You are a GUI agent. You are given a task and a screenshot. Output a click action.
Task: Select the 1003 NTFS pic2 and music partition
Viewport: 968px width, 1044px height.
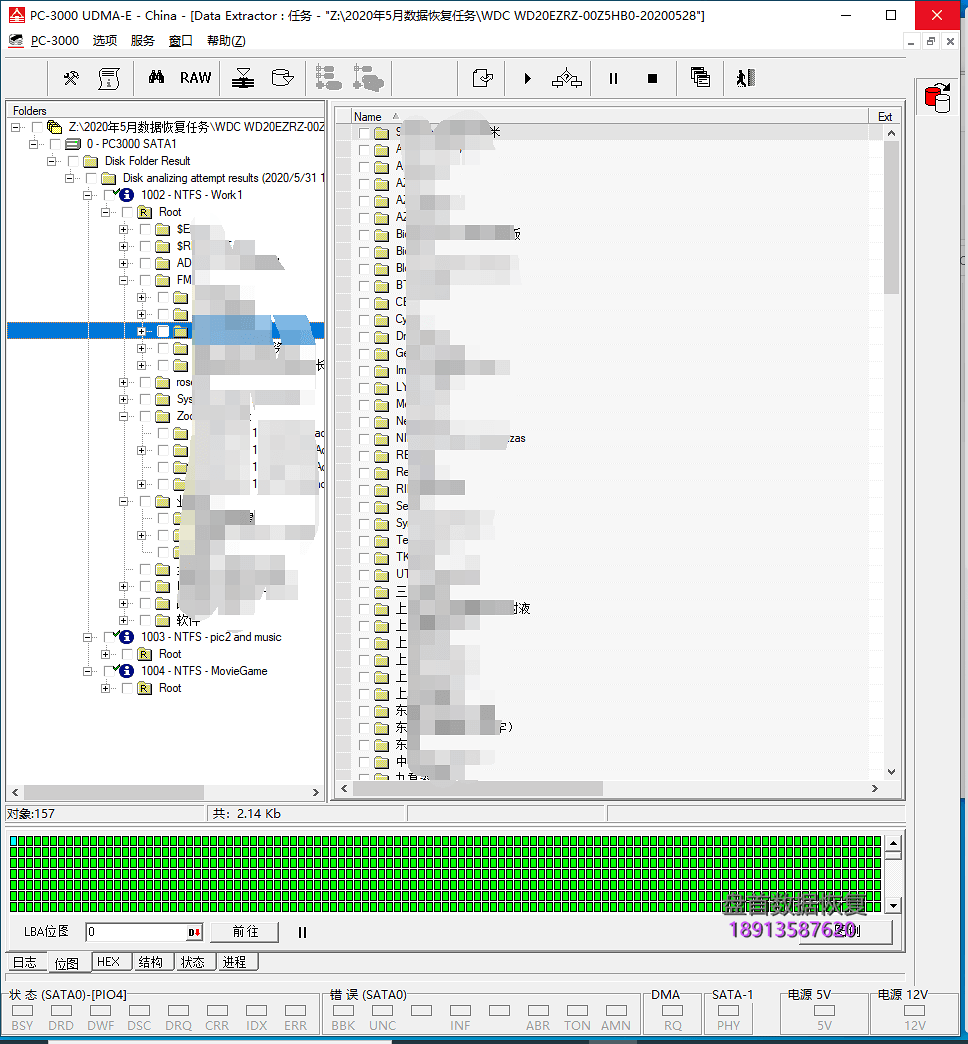(211, 637)
